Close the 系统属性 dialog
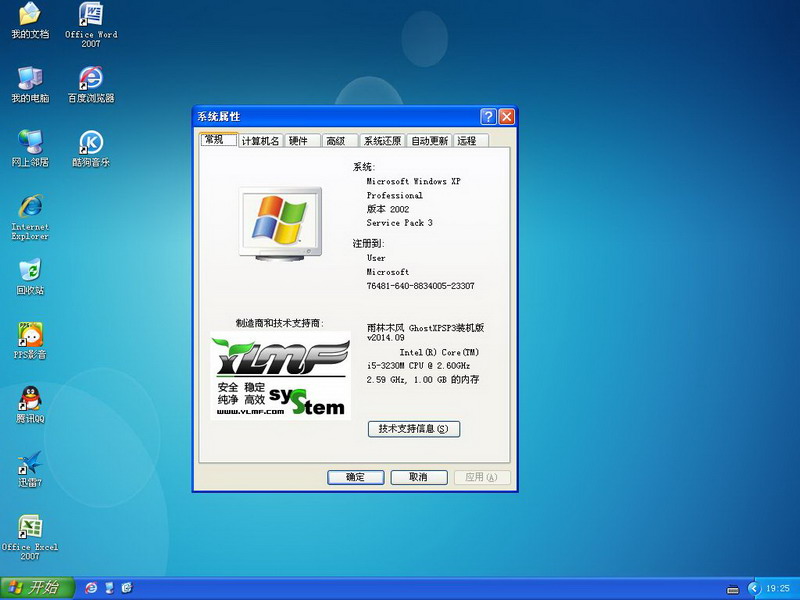The image size is (800, 600). click(506, 117)
